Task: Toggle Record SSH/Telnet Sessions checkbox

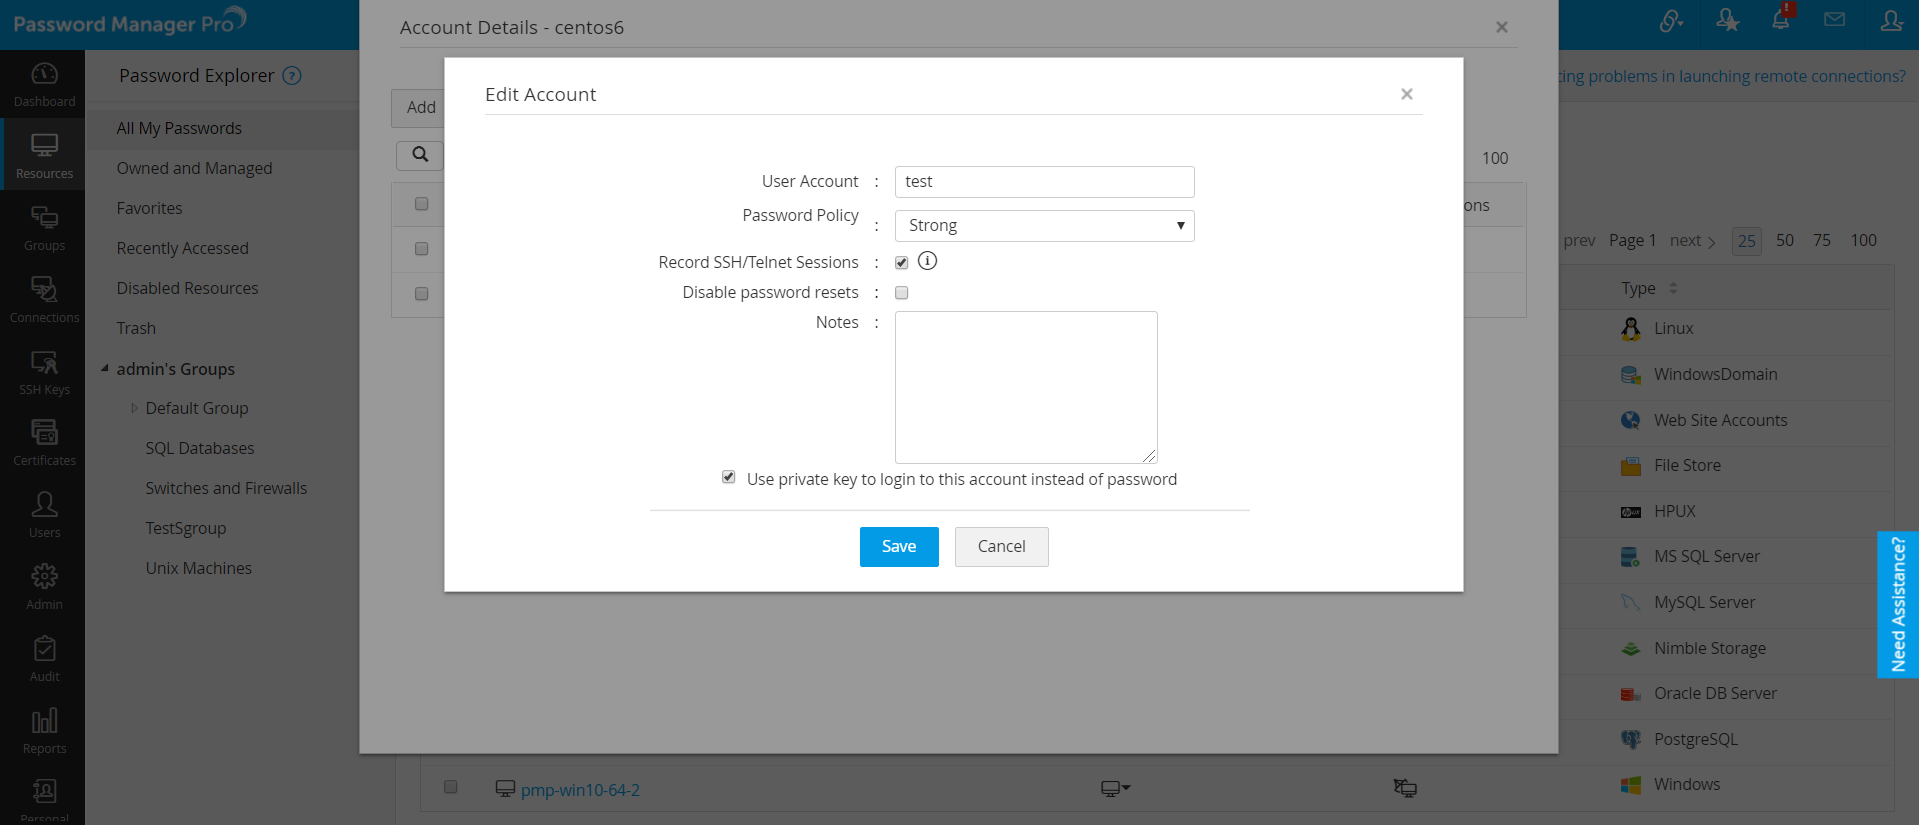Action: 902,263
